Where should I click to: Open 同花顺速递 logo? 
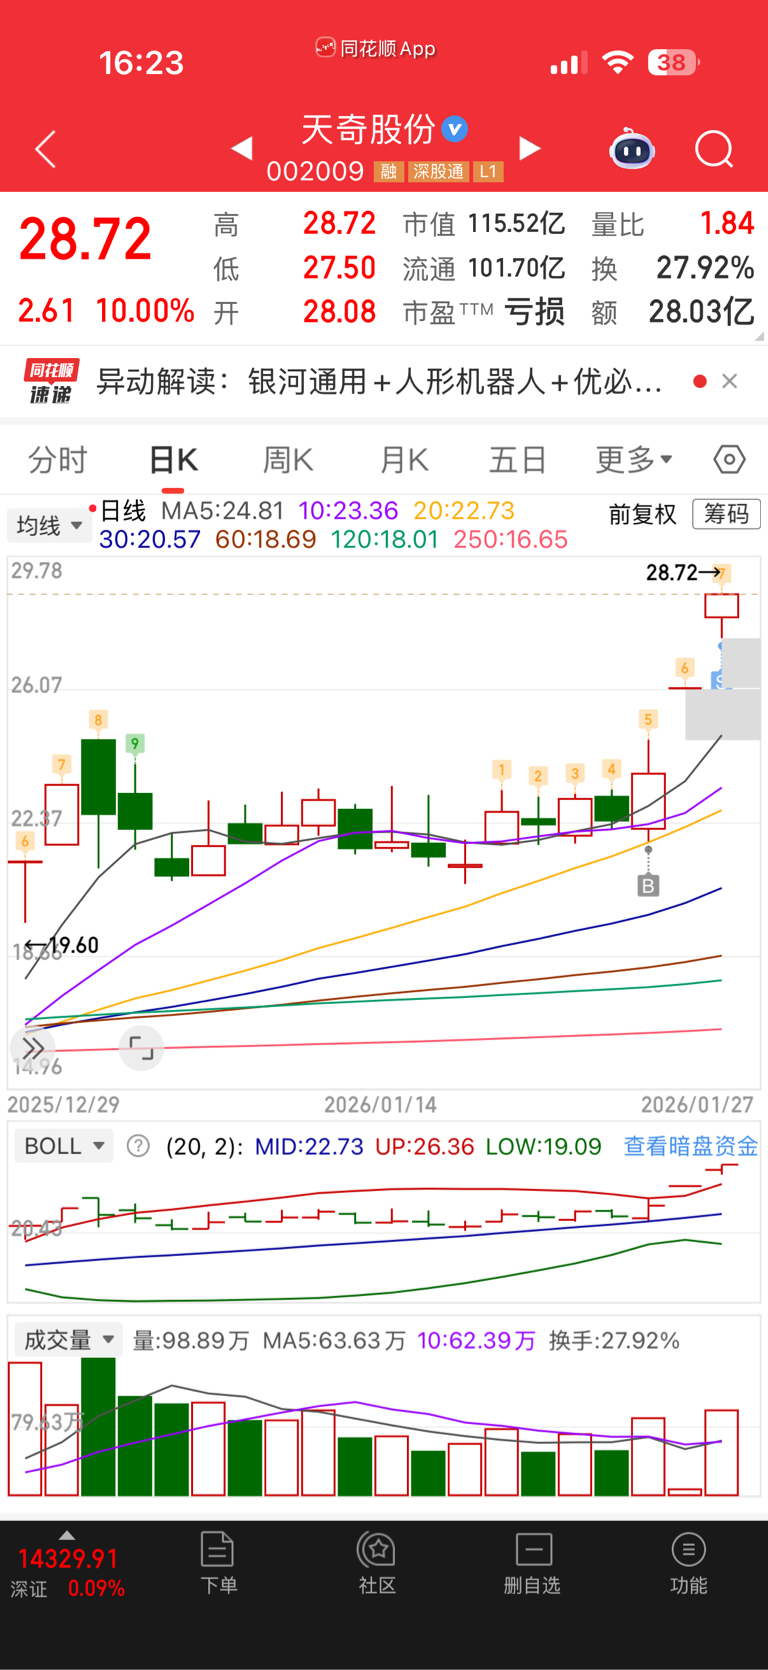point(51,381)
